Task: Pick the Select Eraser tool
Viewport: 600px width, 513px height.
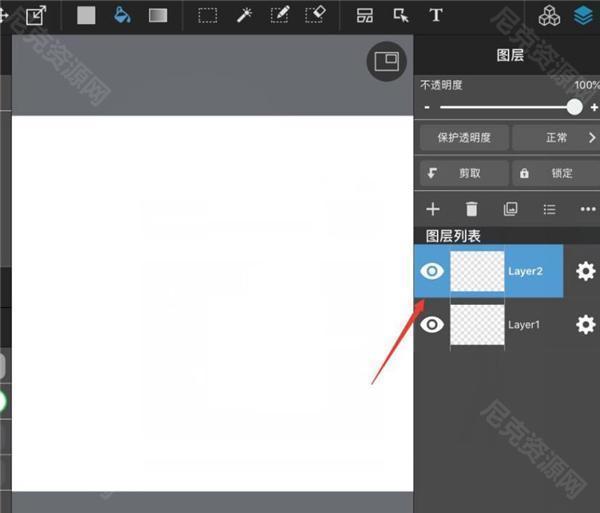Action: click(x=315, y=15)
